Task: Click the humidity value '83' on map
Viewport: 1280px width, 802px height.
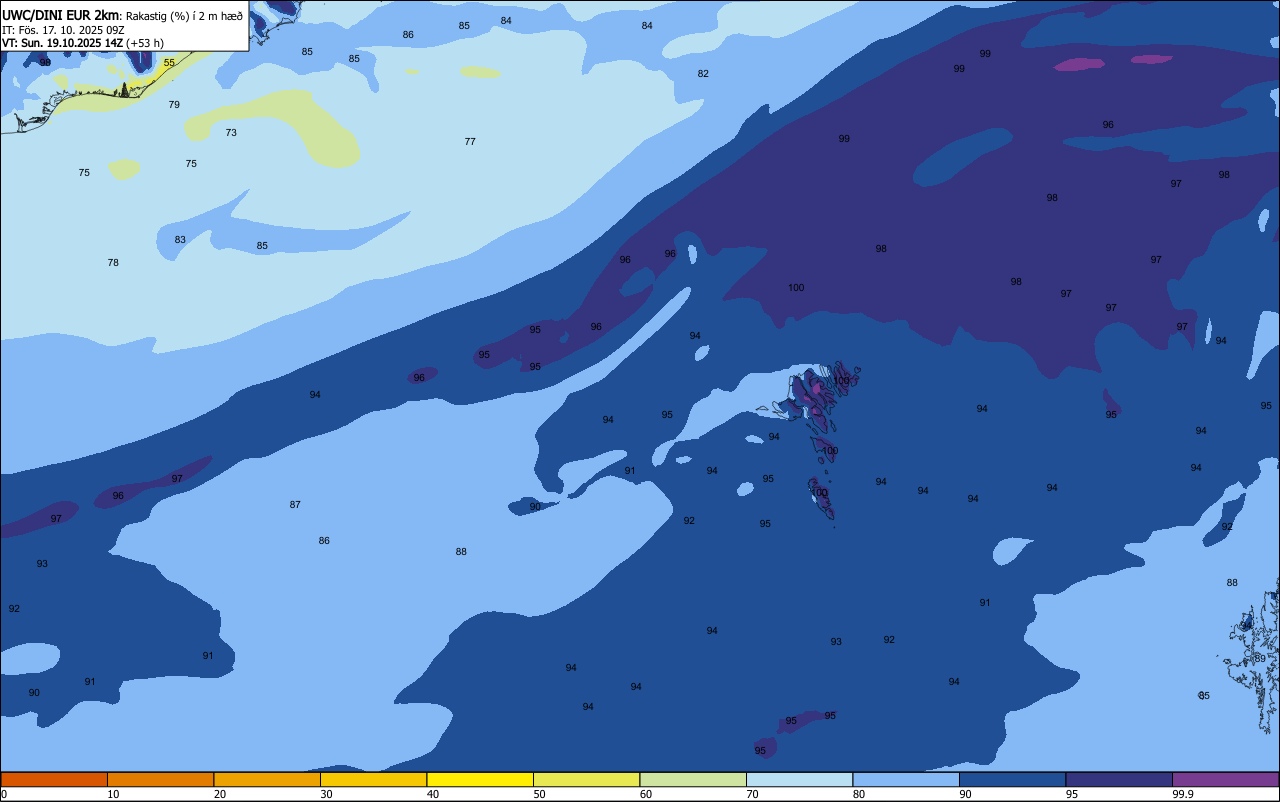Action: tap(180, 239)
